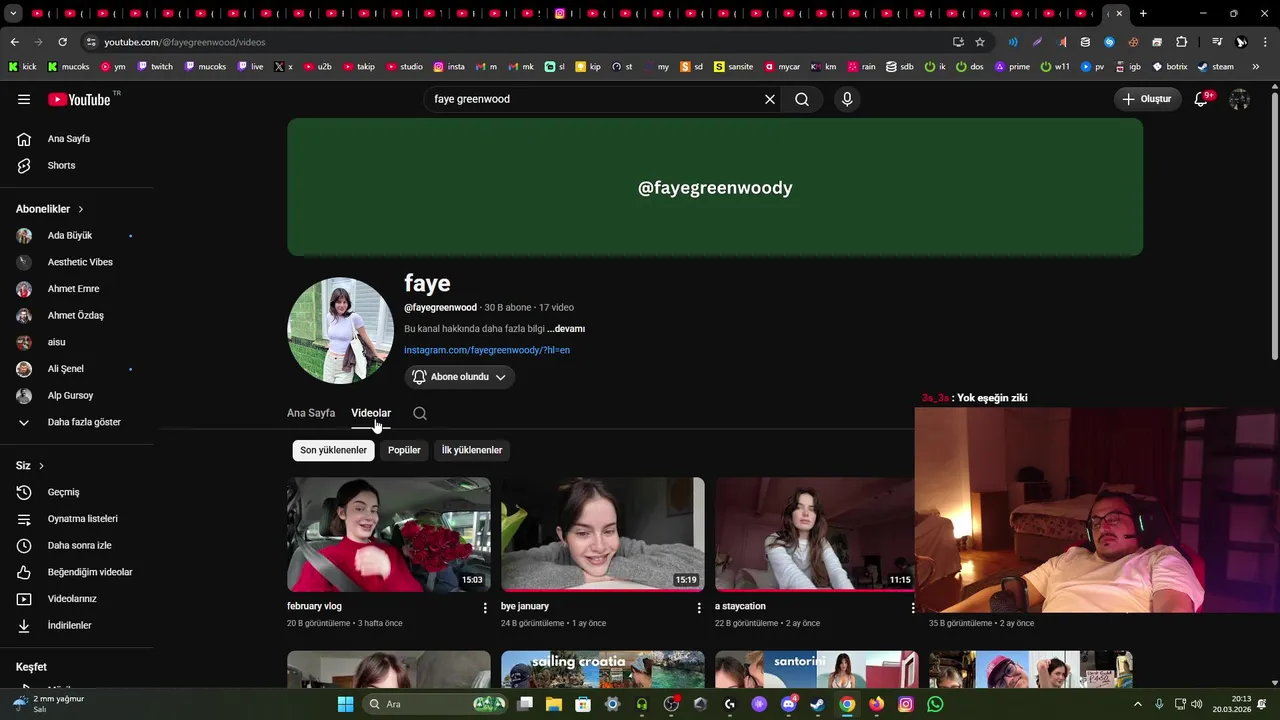Open the browser extensions puzzle icon
This screenshot has height=720, width=1280.
pyautogui.click(x=1181, y=42)
